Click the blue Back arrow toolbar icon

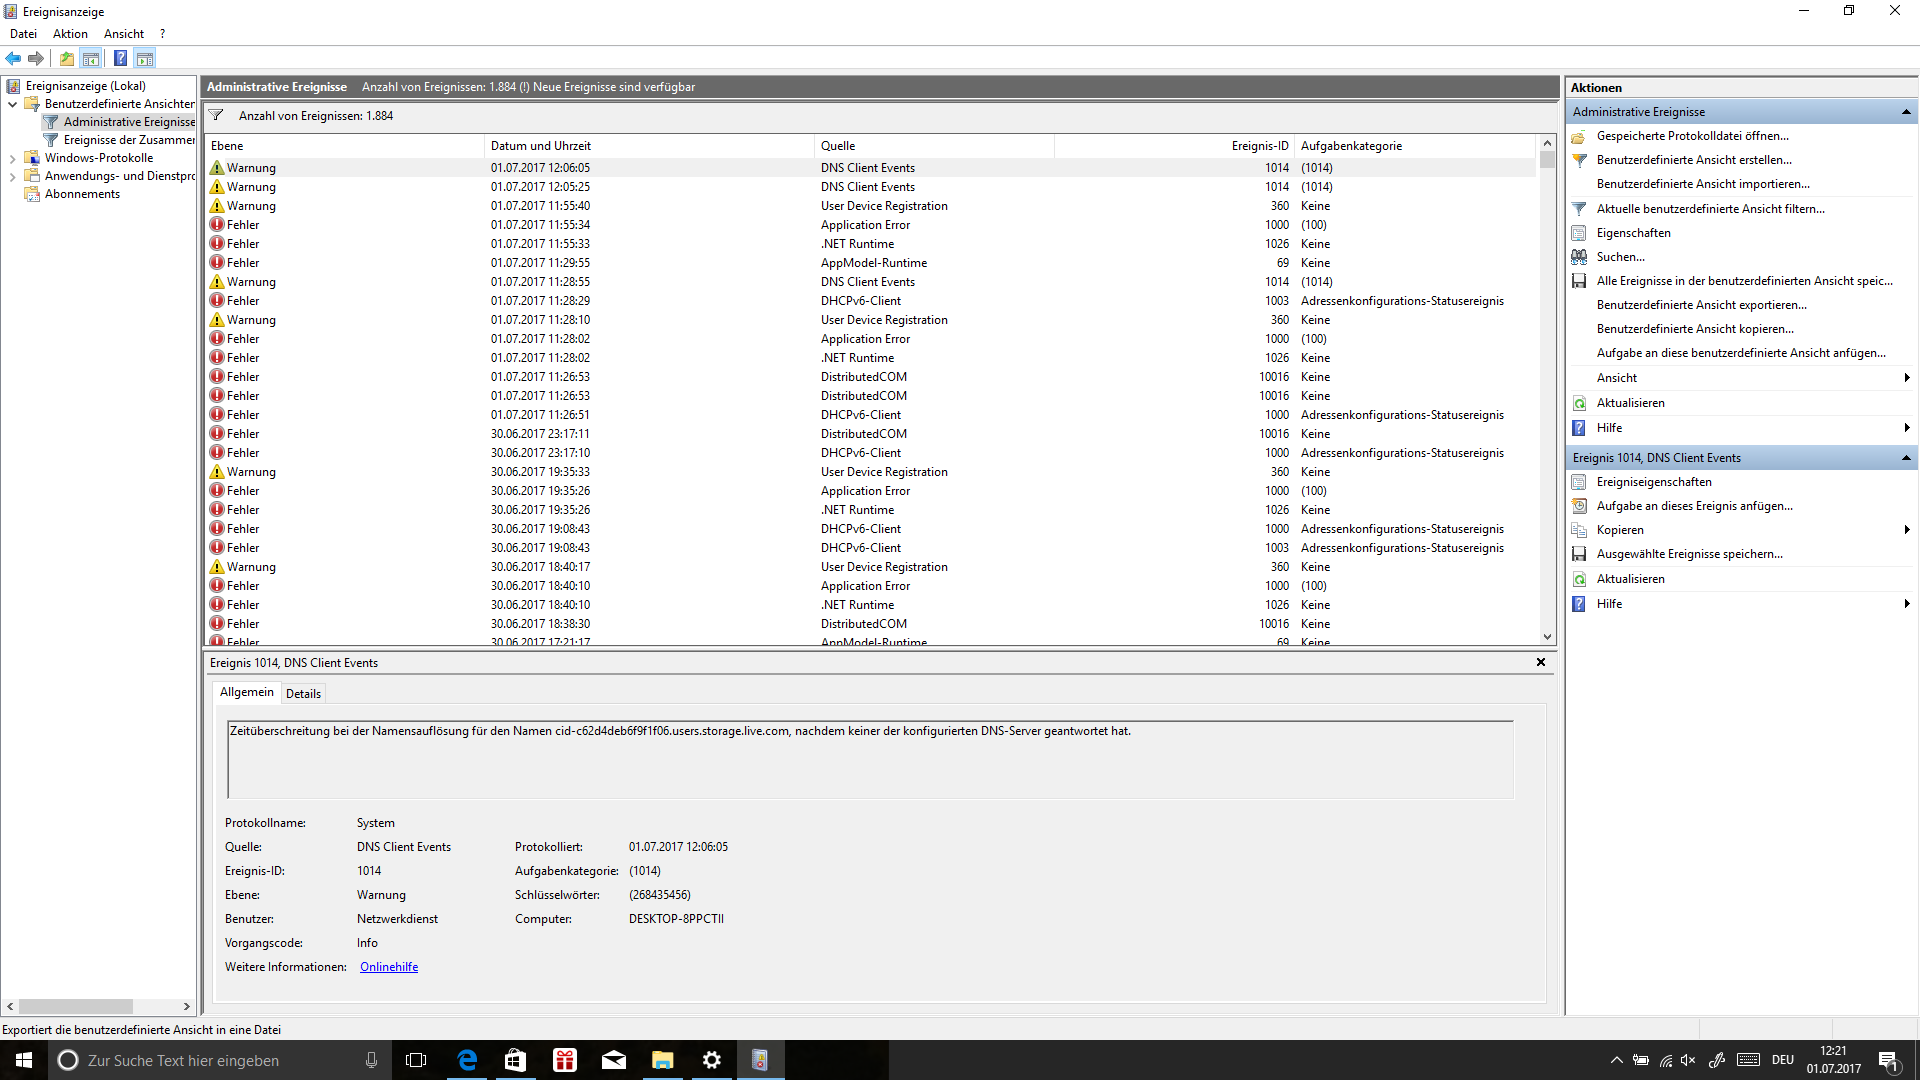click(13, 58)
